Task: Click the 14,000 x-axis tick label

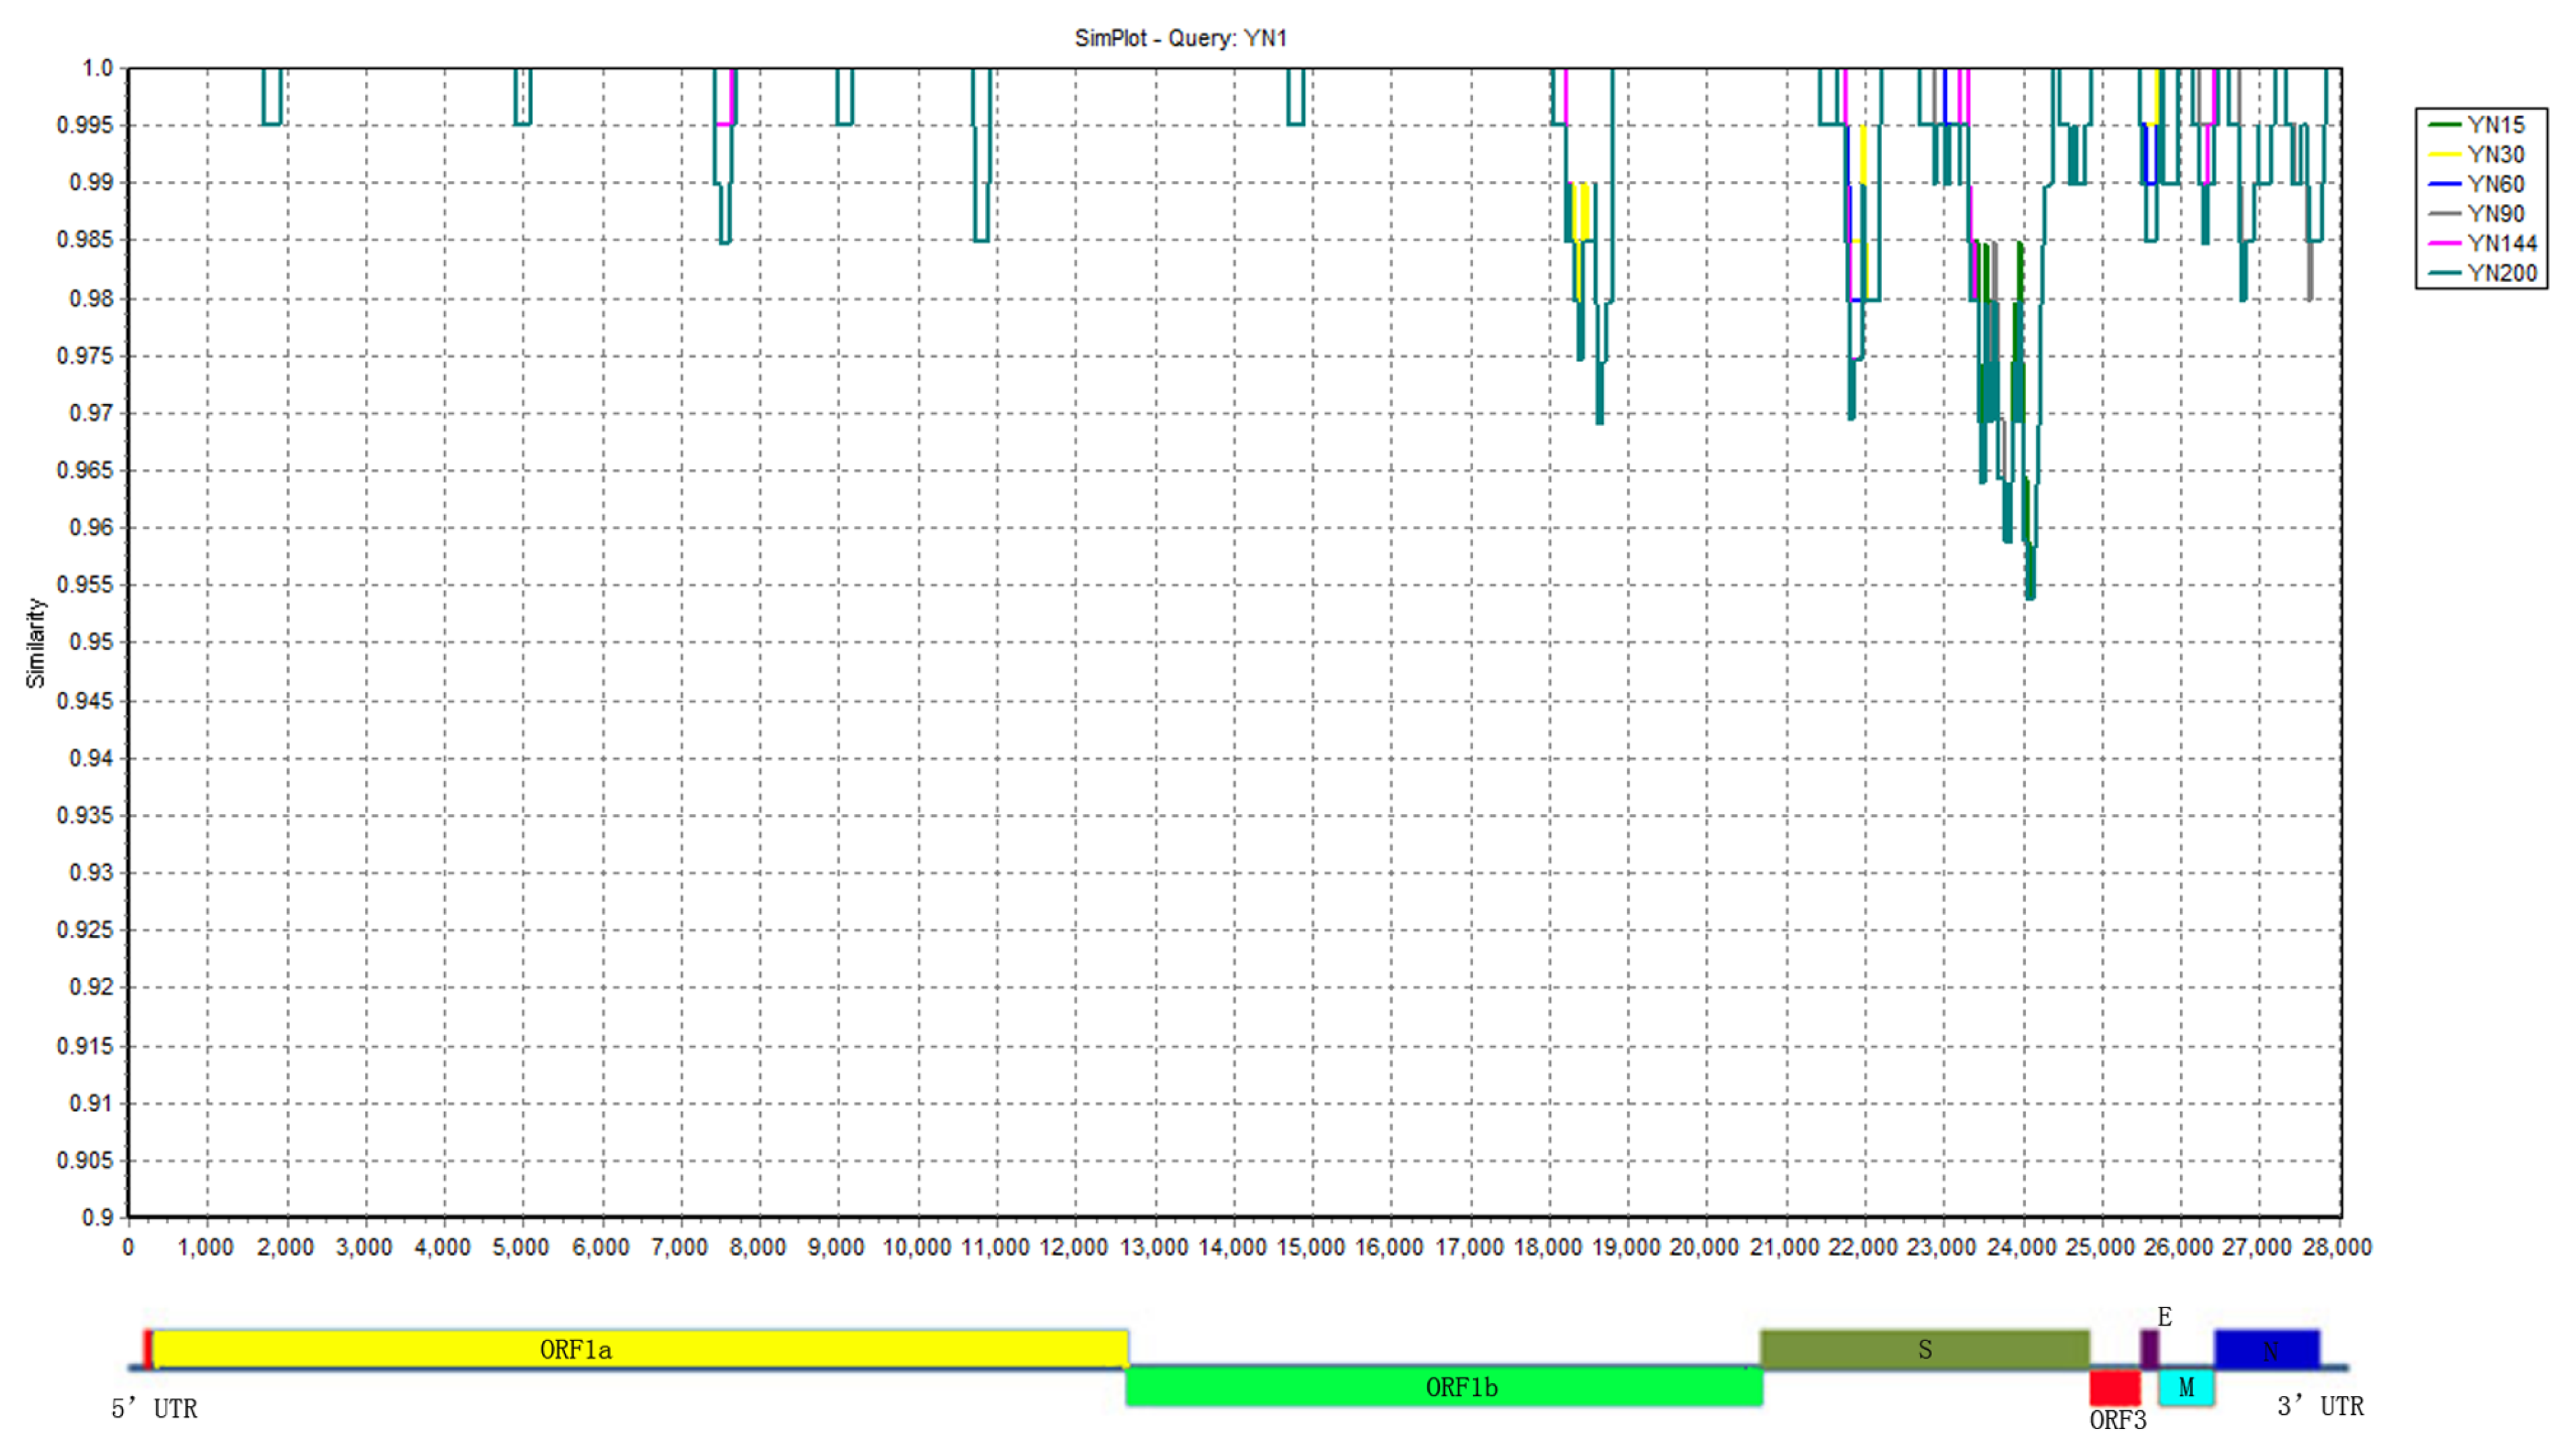Action: pos(1232,1247)
